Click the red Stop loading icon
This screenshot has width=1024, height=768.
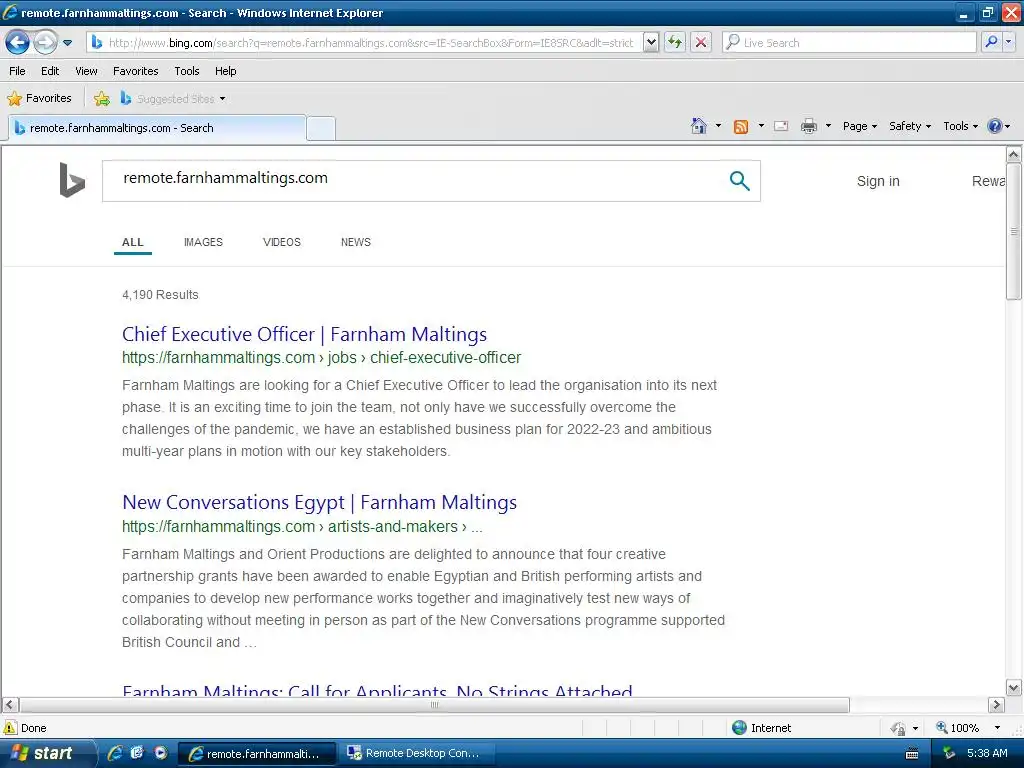(x=701, y=42)
